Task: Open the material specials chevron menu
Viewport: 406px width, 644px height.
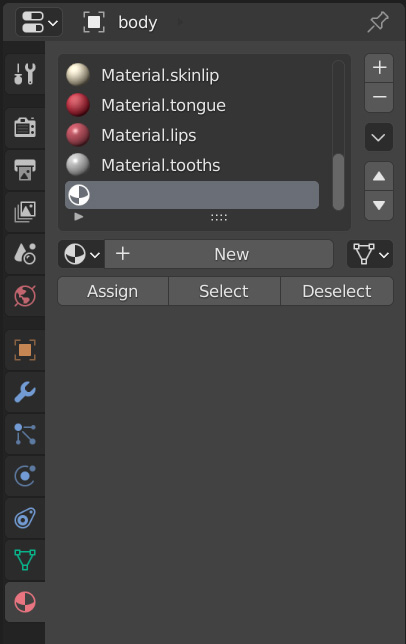Action: [x=378, y=137]
